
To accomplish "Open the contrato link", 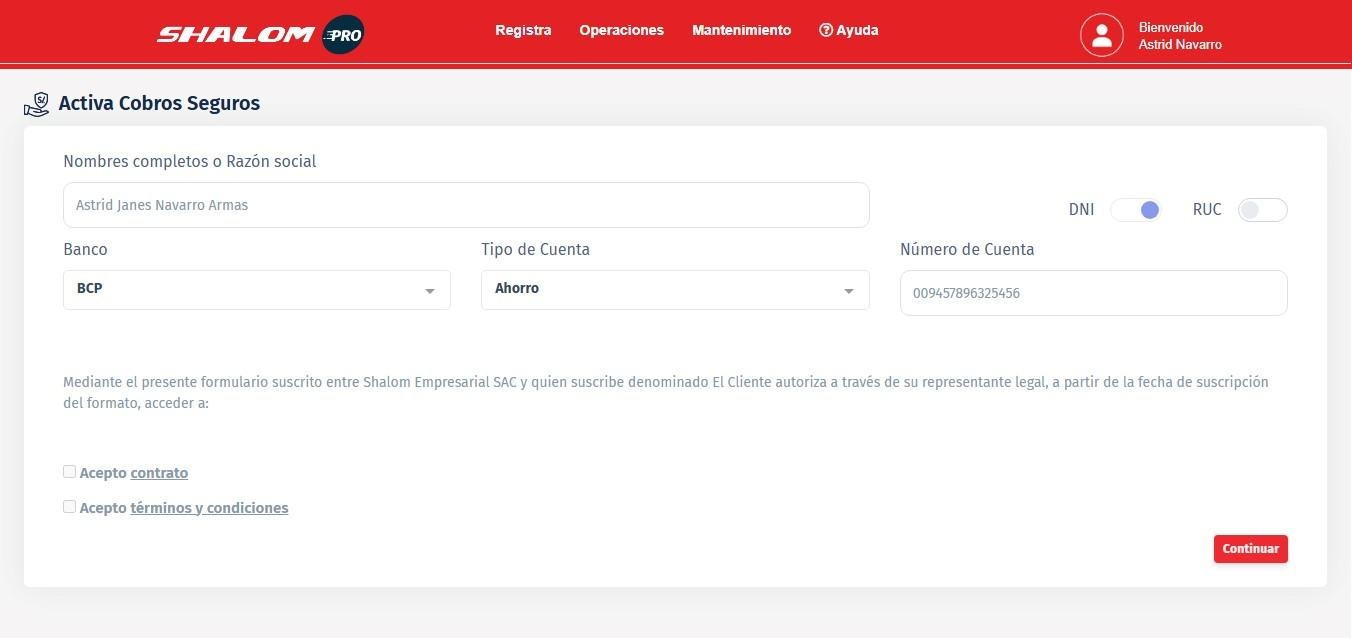I will (x=159, y=473).
